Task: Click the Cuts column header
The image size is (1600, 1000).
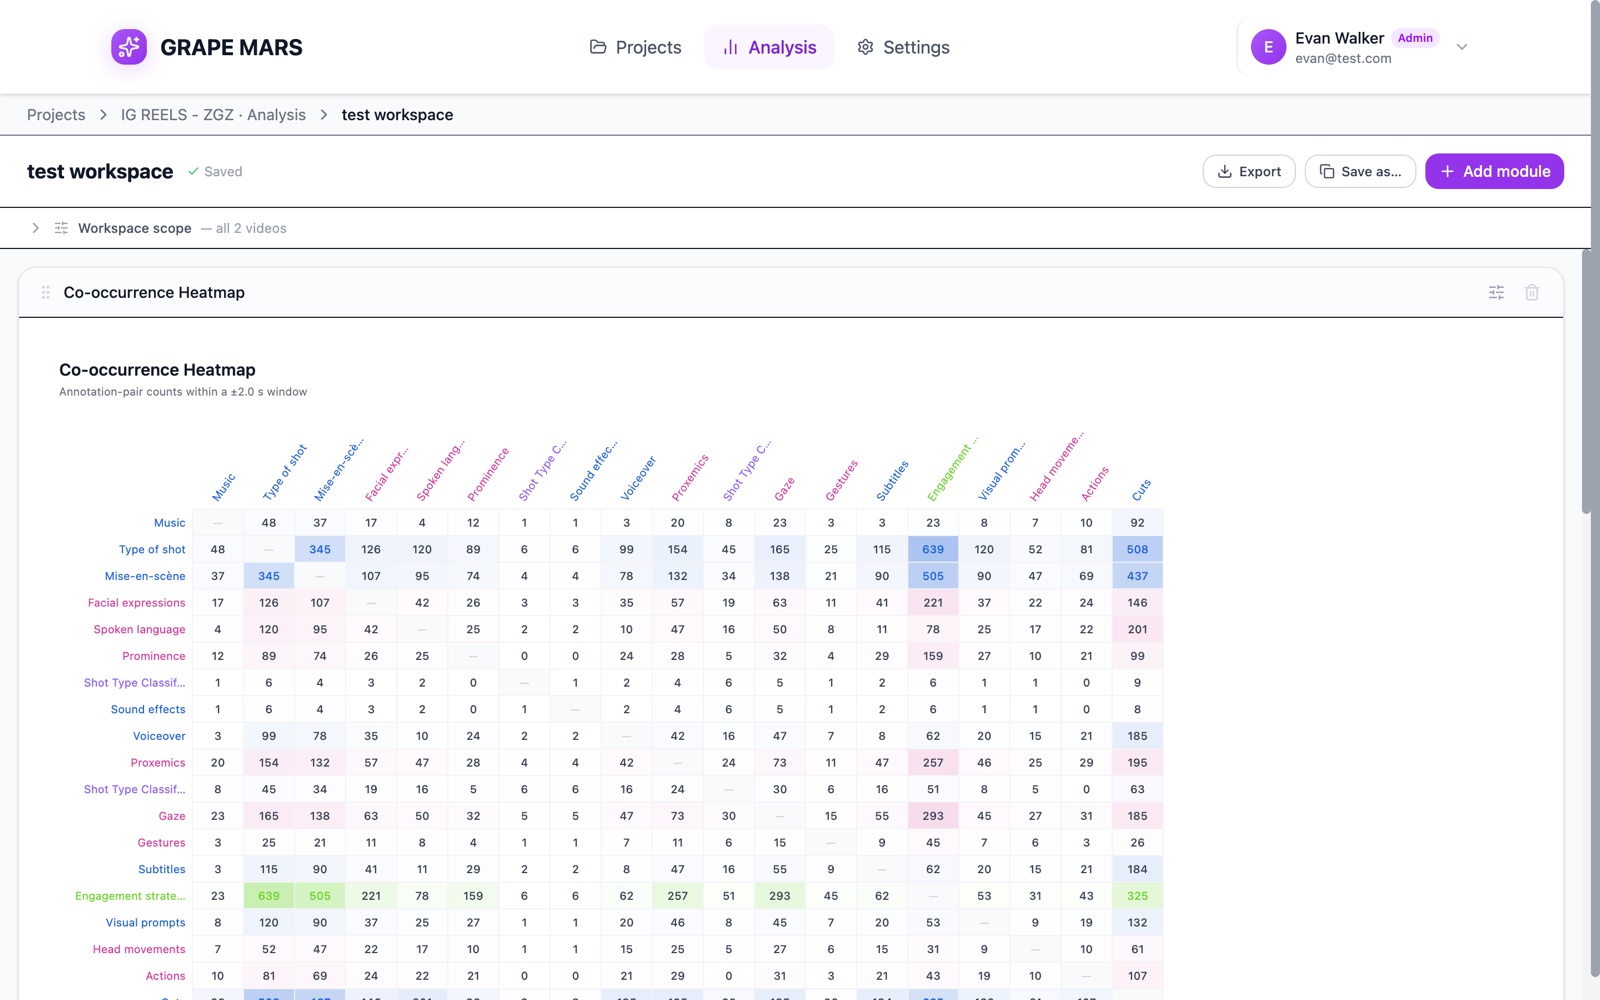Action: [x=1142, y=490]
